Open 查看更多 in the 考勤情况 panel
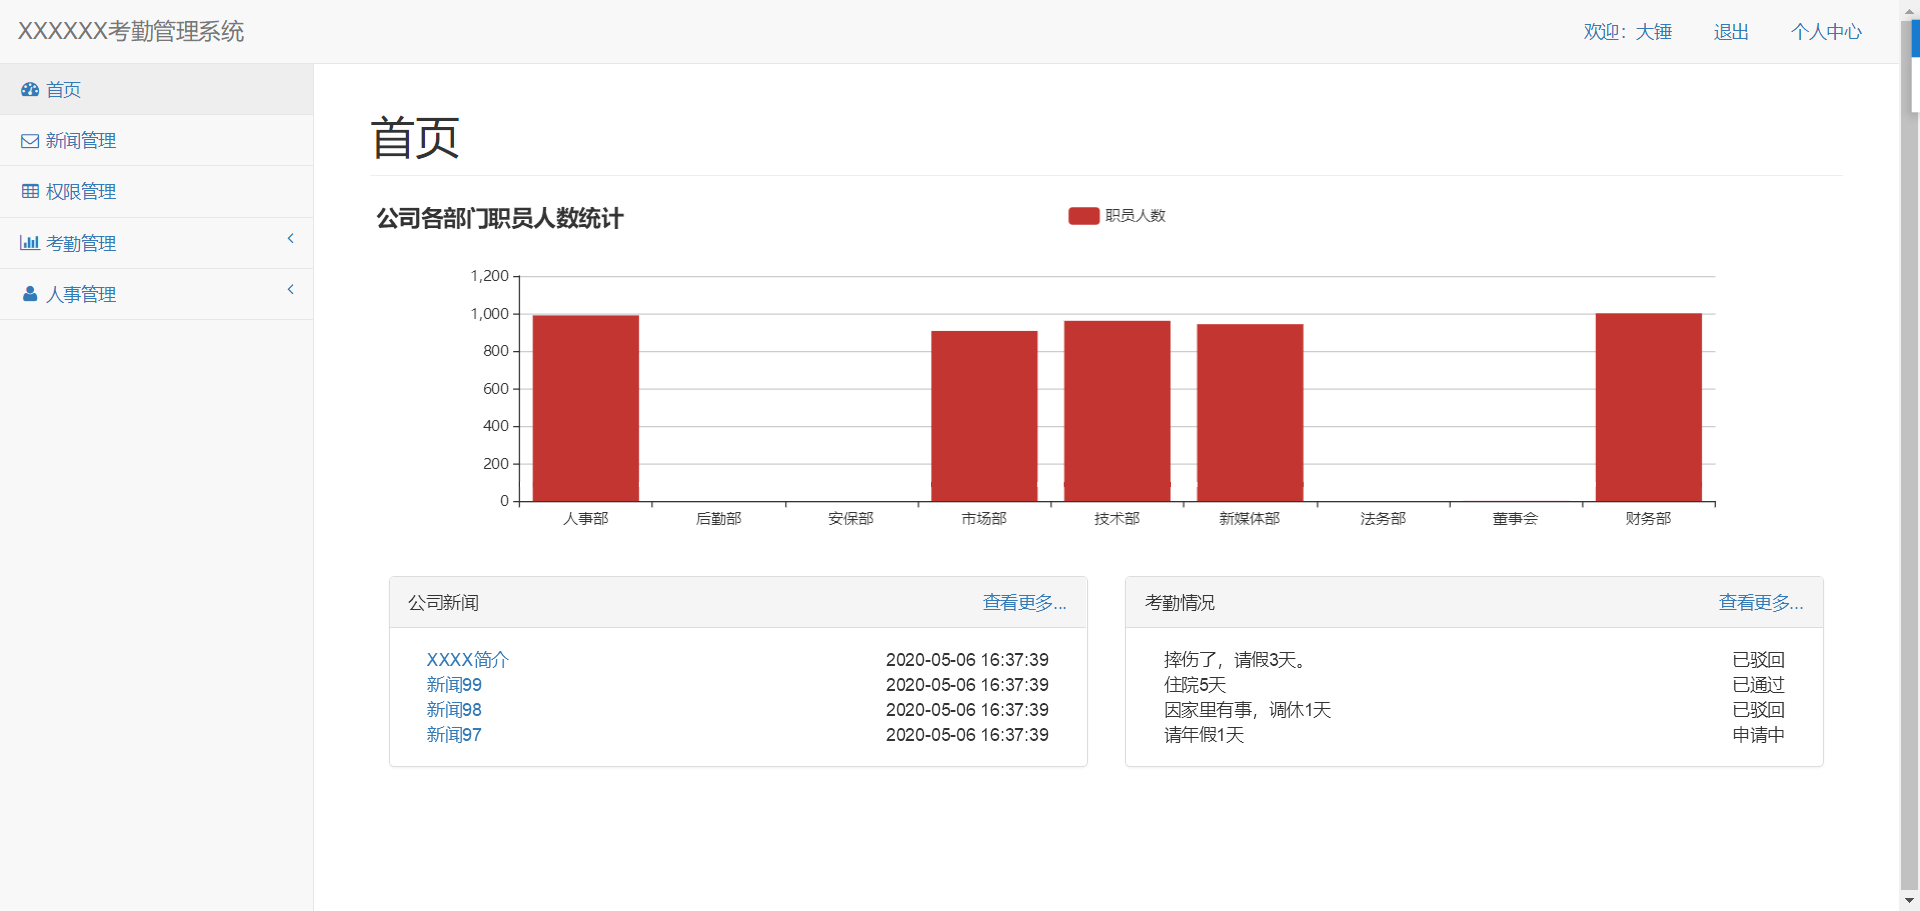This screenshot has height=911, width=1920. (x=1761, y=602)
